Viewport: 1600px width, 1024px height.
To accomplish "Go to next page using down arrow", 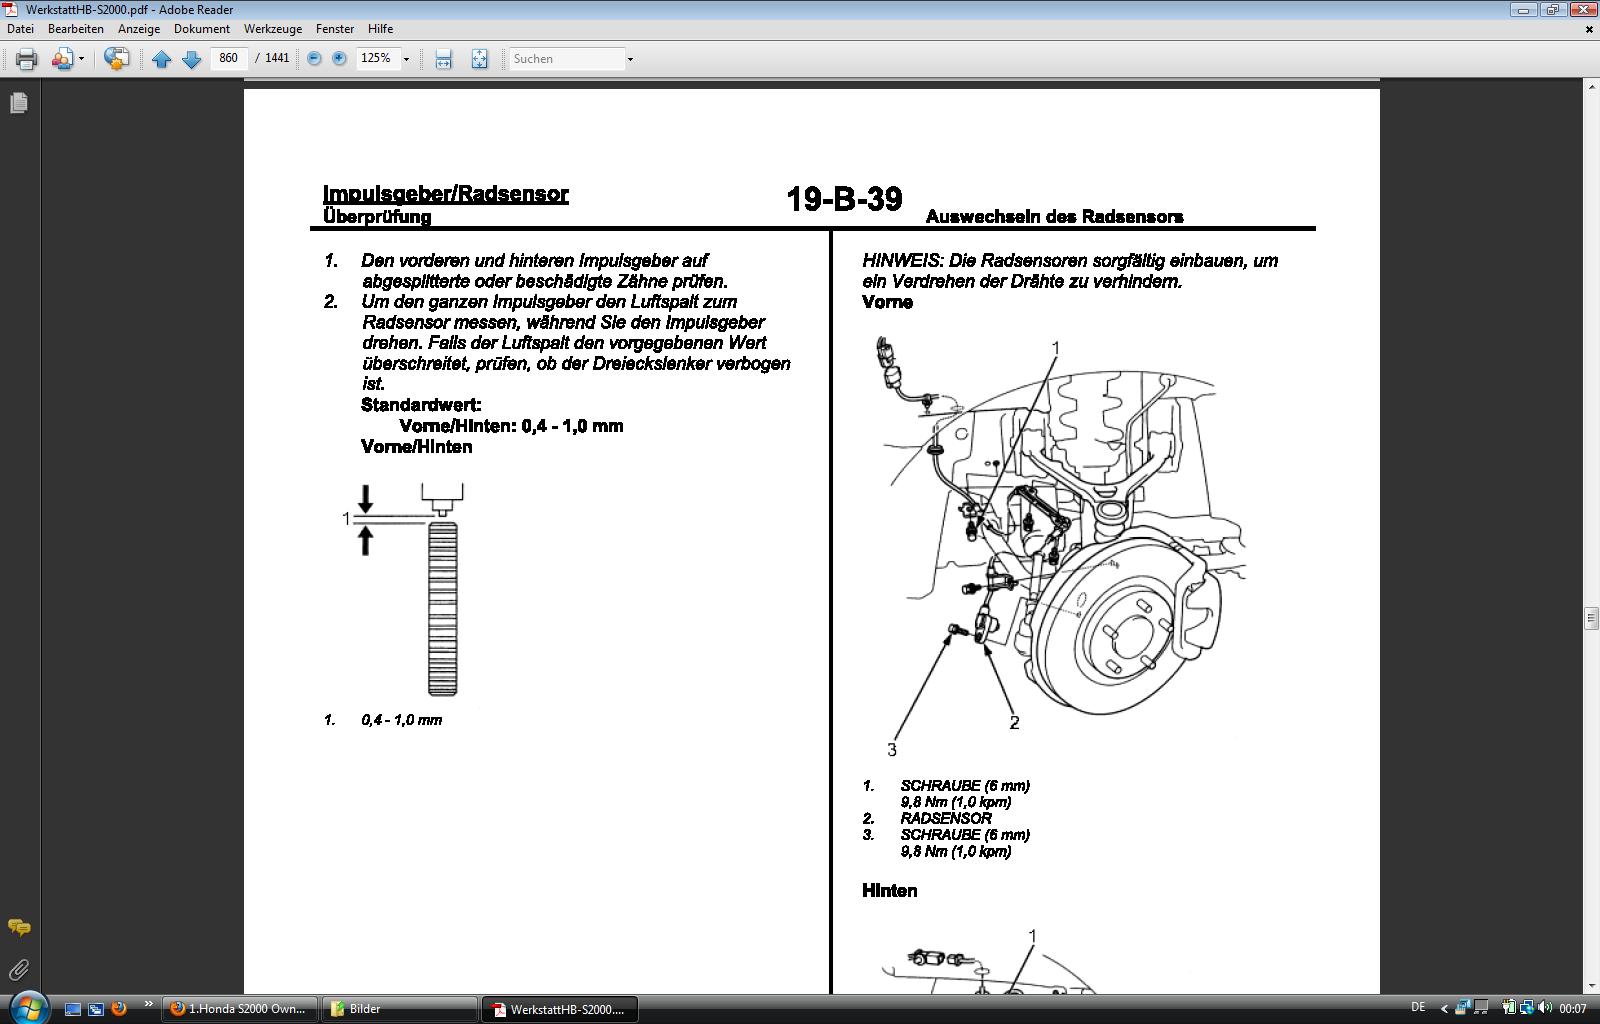I will pos(191,59).
